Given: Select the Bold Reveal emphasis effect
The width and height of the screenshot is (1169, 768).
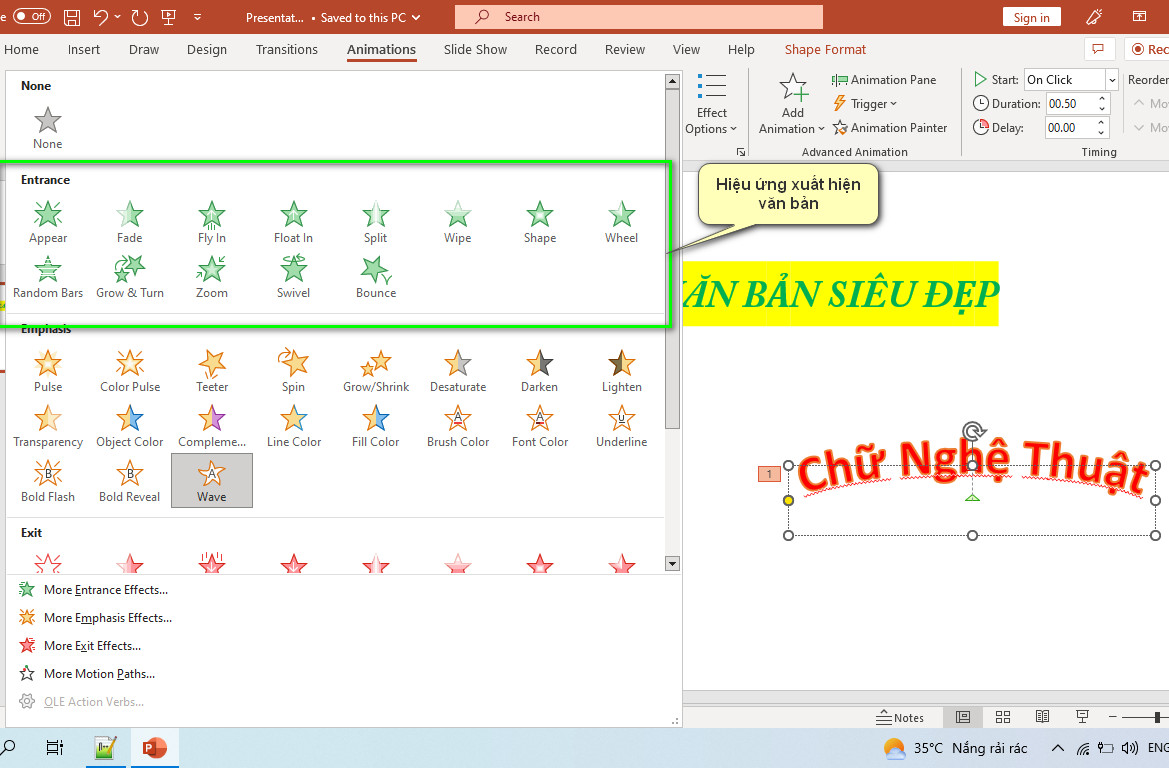Looking at the screenshot, I should tap(130, 482).
